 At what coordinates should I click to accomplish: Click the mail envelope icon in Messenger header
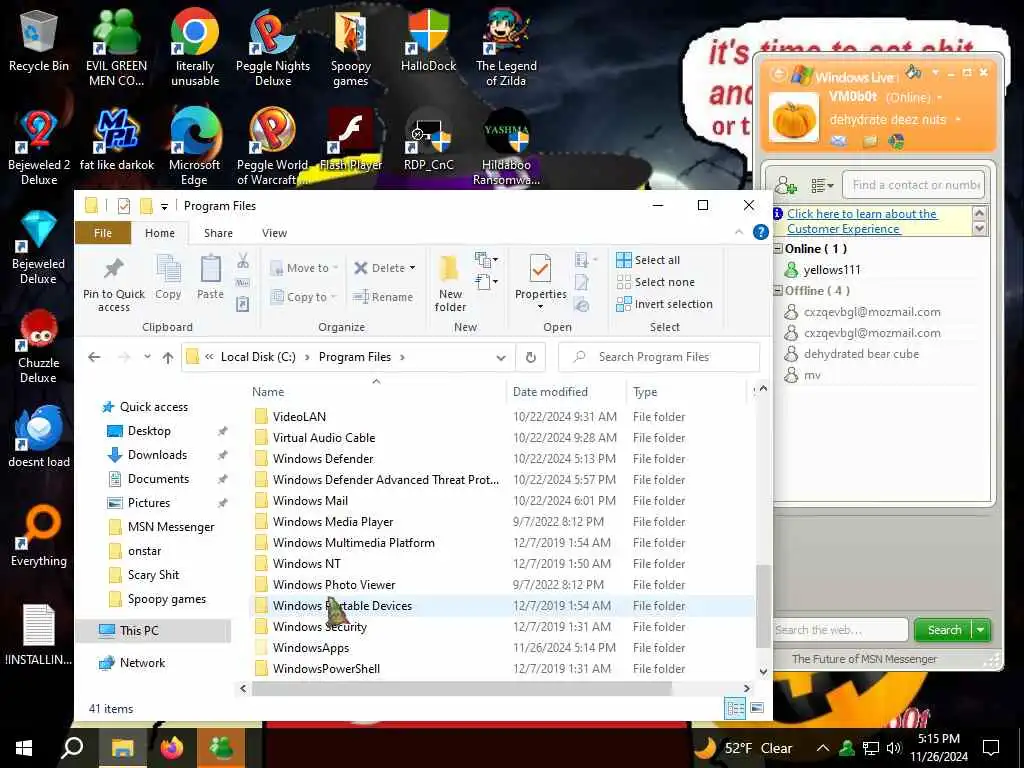(x=839, y=141)
